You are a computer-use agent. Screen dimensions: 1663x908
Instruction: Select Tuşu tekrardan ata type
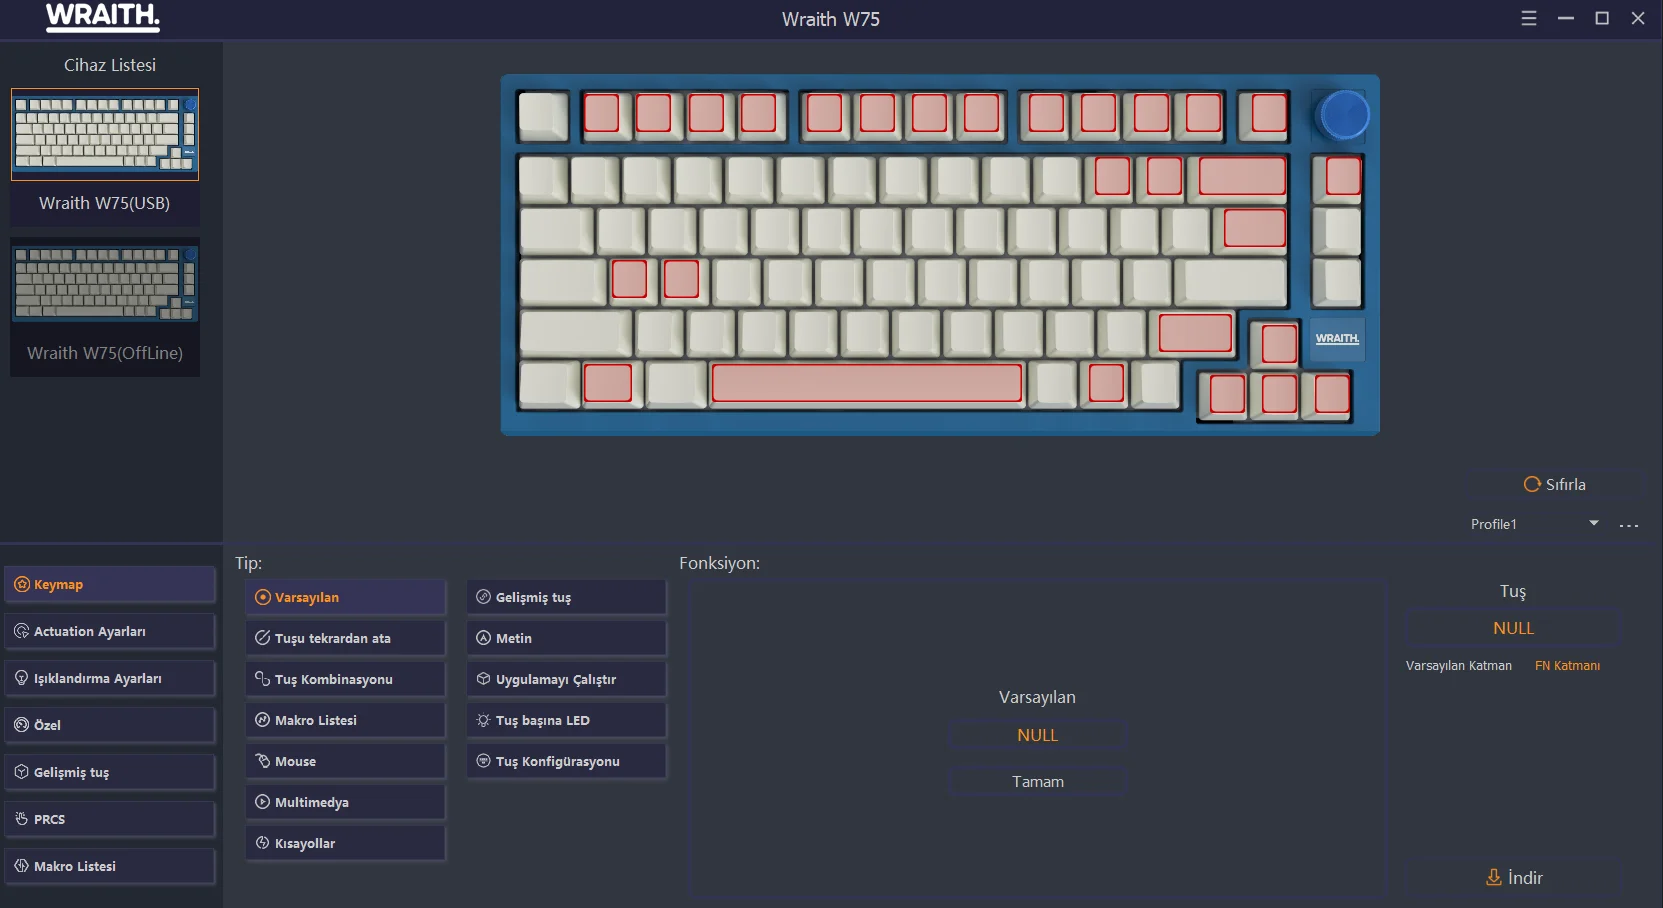pos(346,638)
